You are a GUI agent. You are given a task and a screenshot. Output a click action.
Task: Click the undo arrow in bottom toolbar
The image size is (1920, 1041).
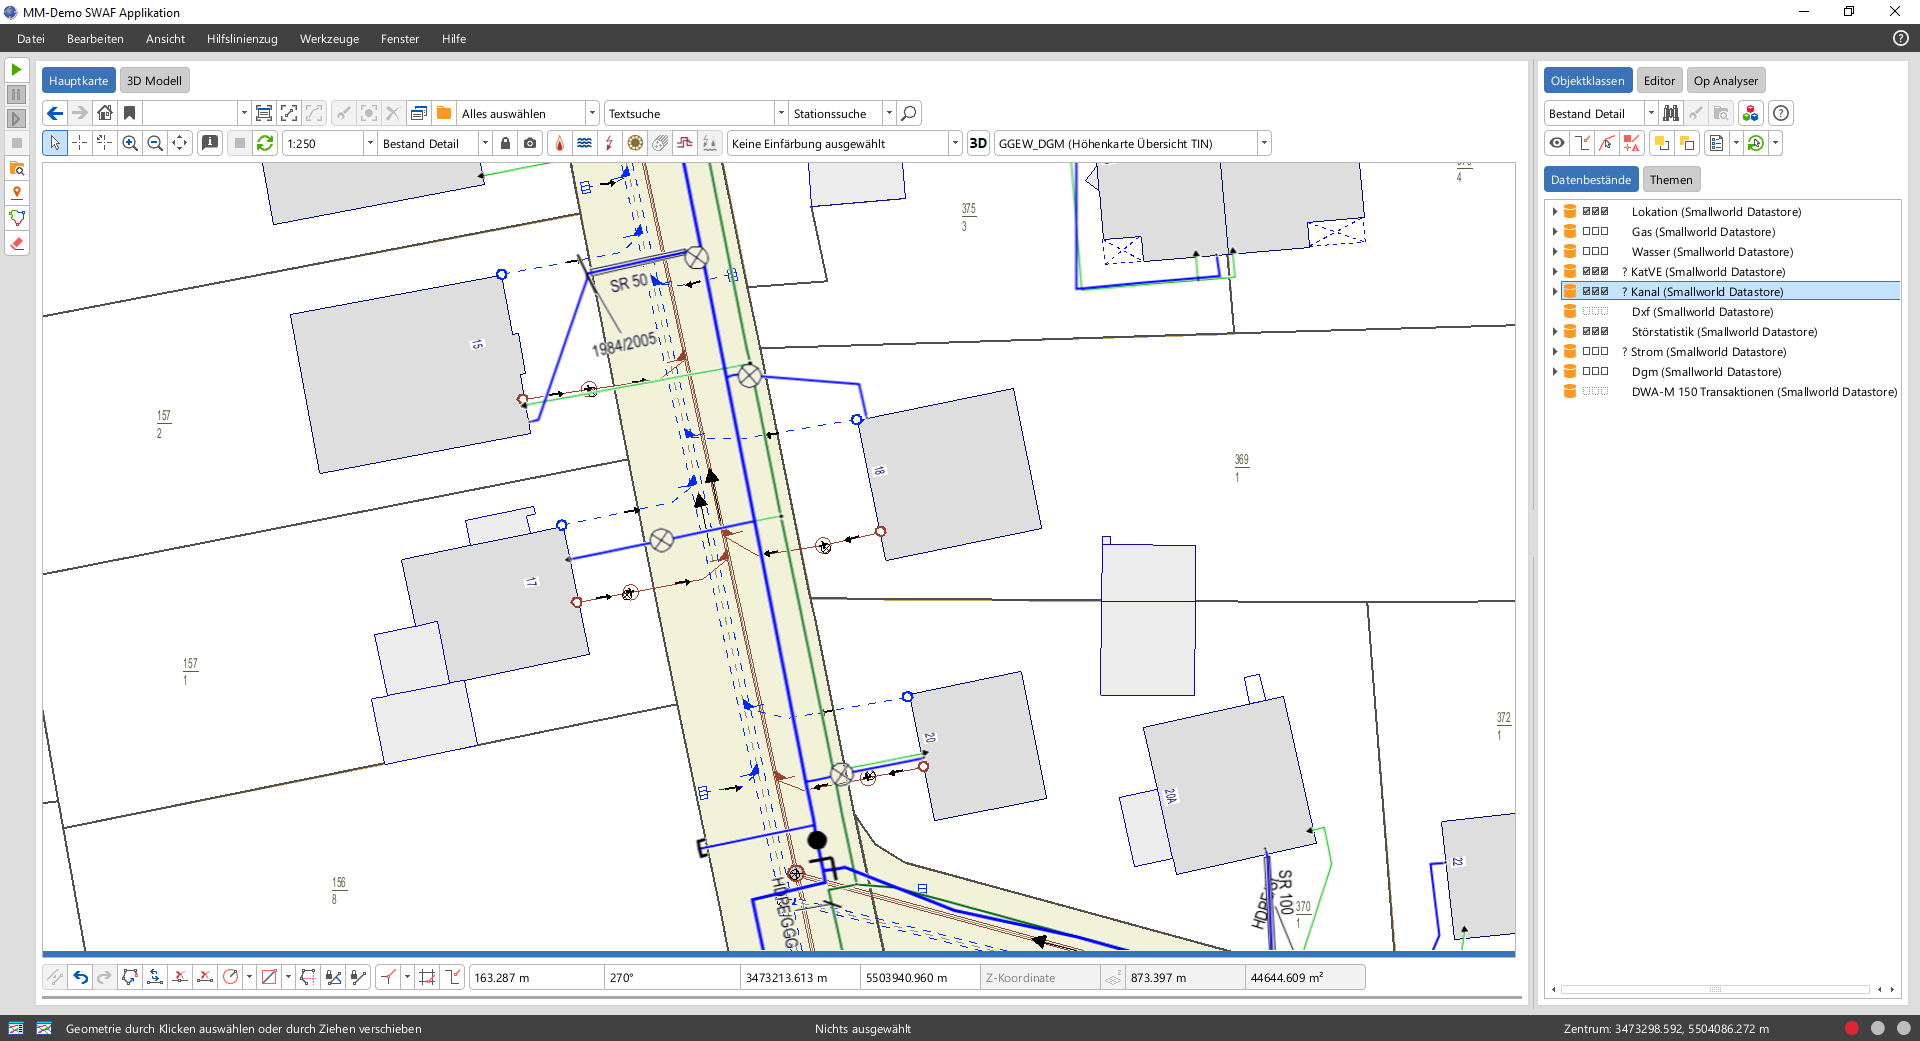tap(80, 977)
